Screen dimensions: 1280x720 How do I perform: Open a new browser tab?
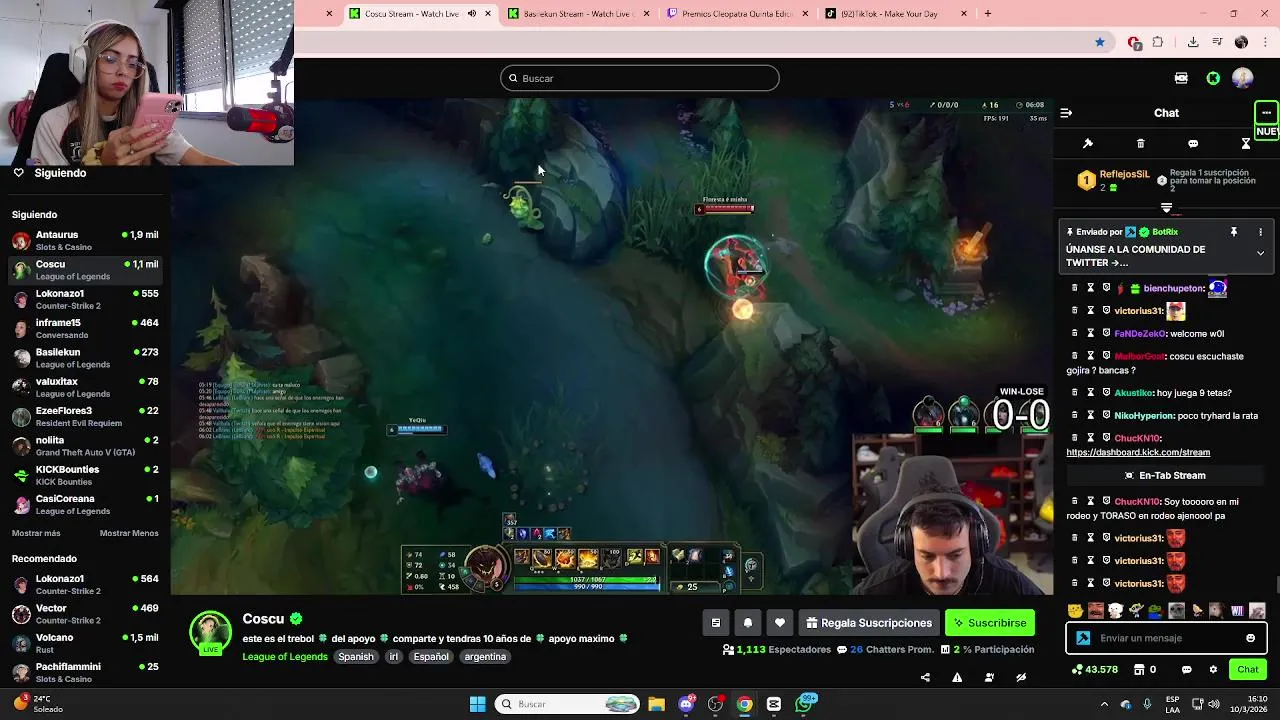click(x=988, y=14)
